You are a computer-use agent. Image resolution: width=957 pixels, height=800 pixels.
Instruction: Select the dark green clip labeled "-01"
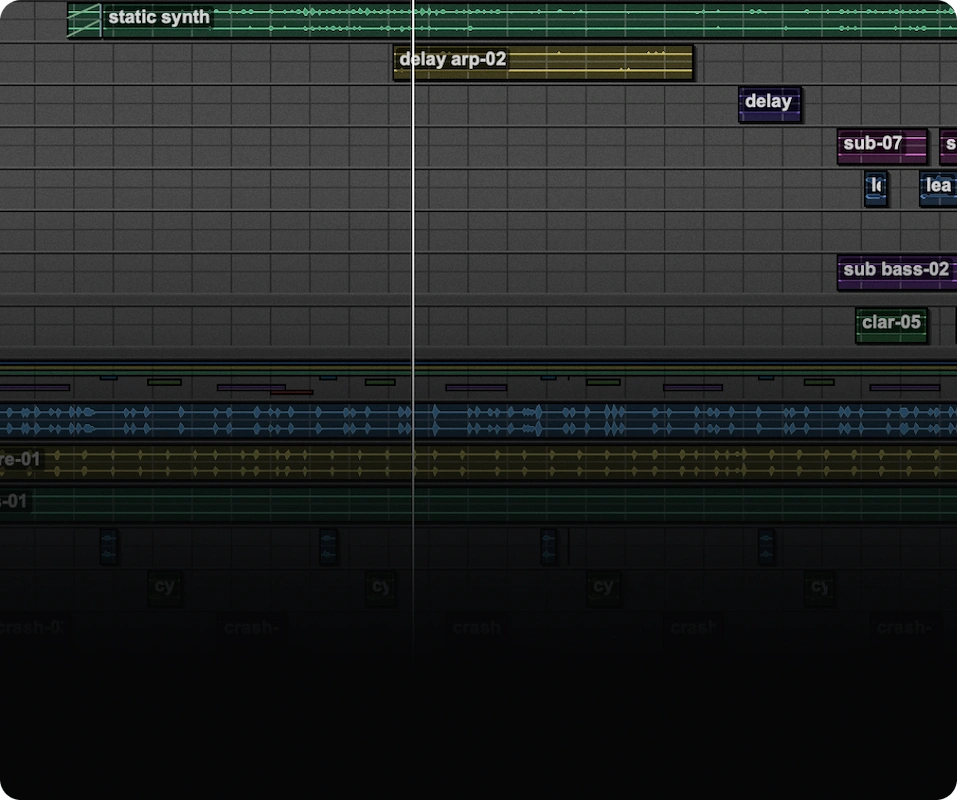[x=478, y=505]
